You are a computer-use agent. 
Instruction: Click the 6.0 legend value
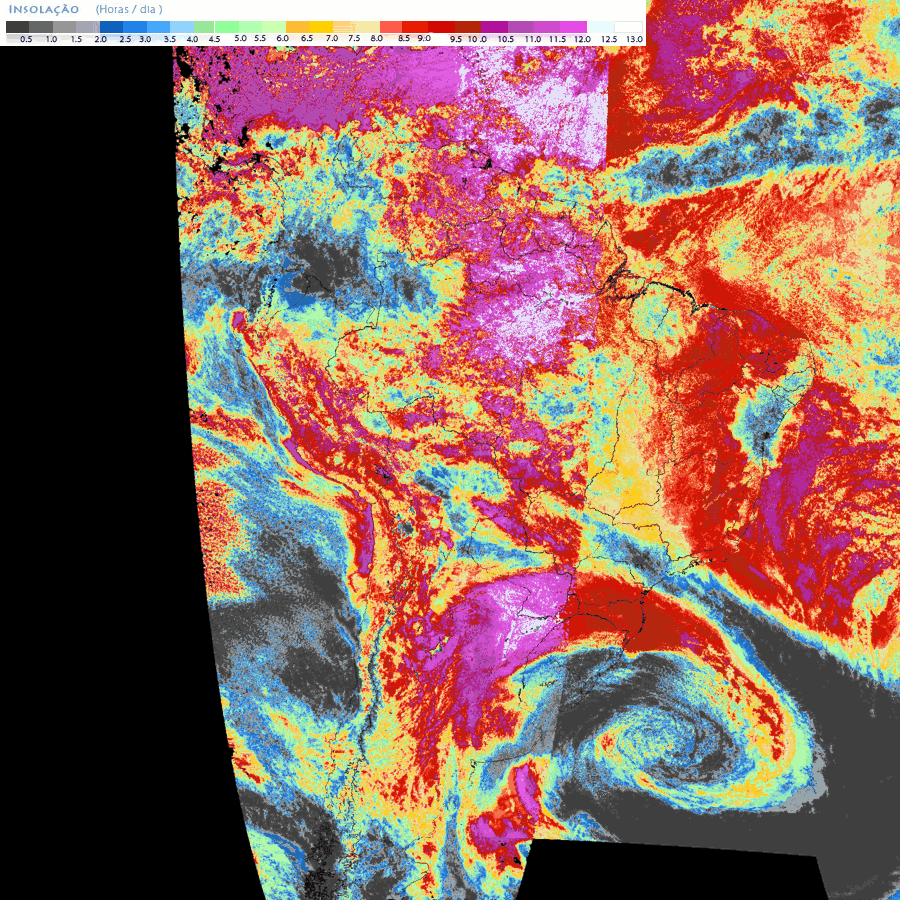click(x=282, y=38)
